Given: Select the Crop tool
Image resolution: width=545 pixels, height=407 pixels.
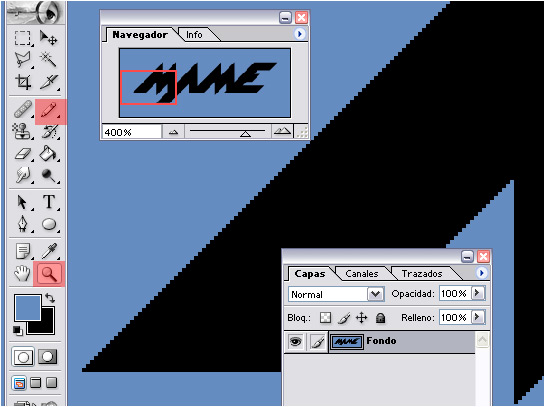Looking at the screenshot, I should (x=23, y=82).
